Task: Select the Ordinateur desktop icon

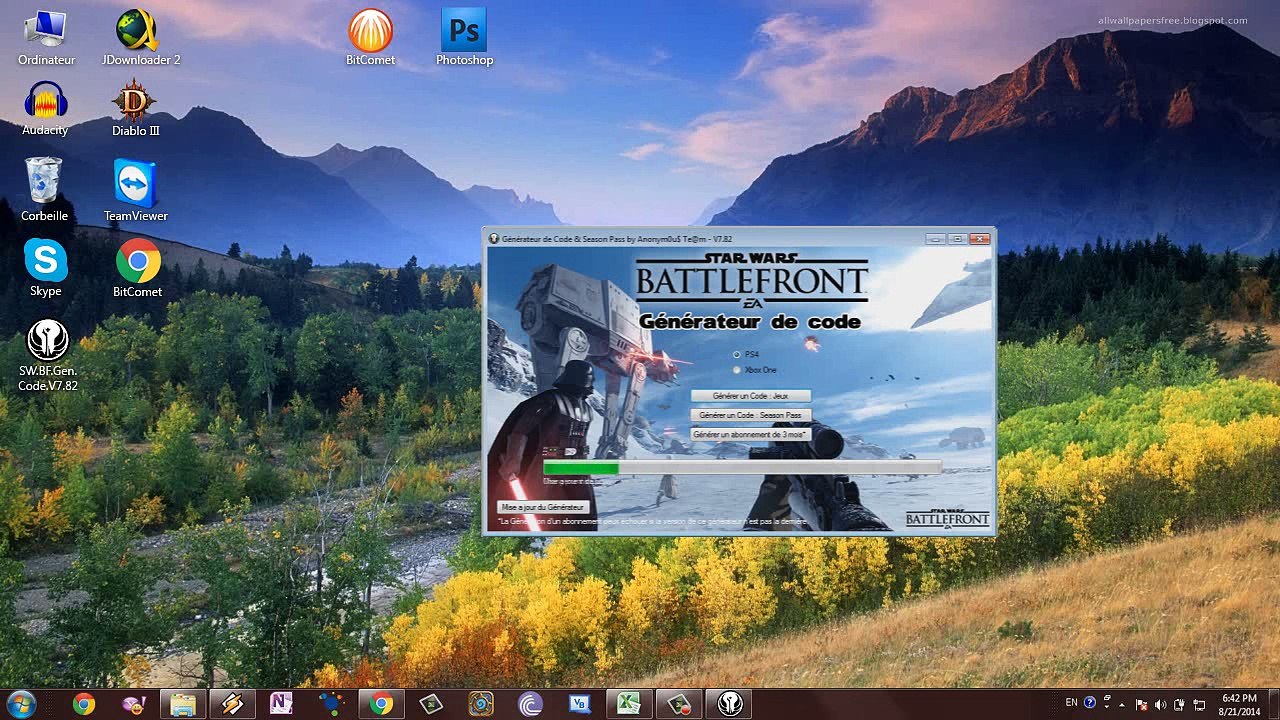Action: click(46, 39)
